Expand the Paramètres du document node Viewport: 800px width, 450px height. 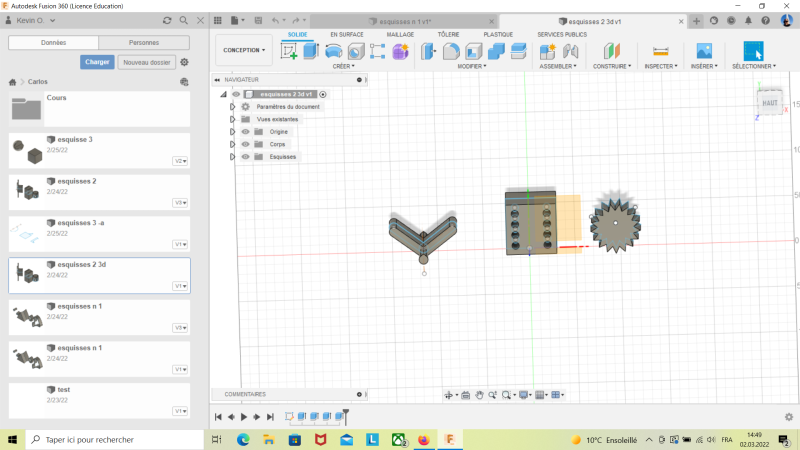[x=233, y=106]
